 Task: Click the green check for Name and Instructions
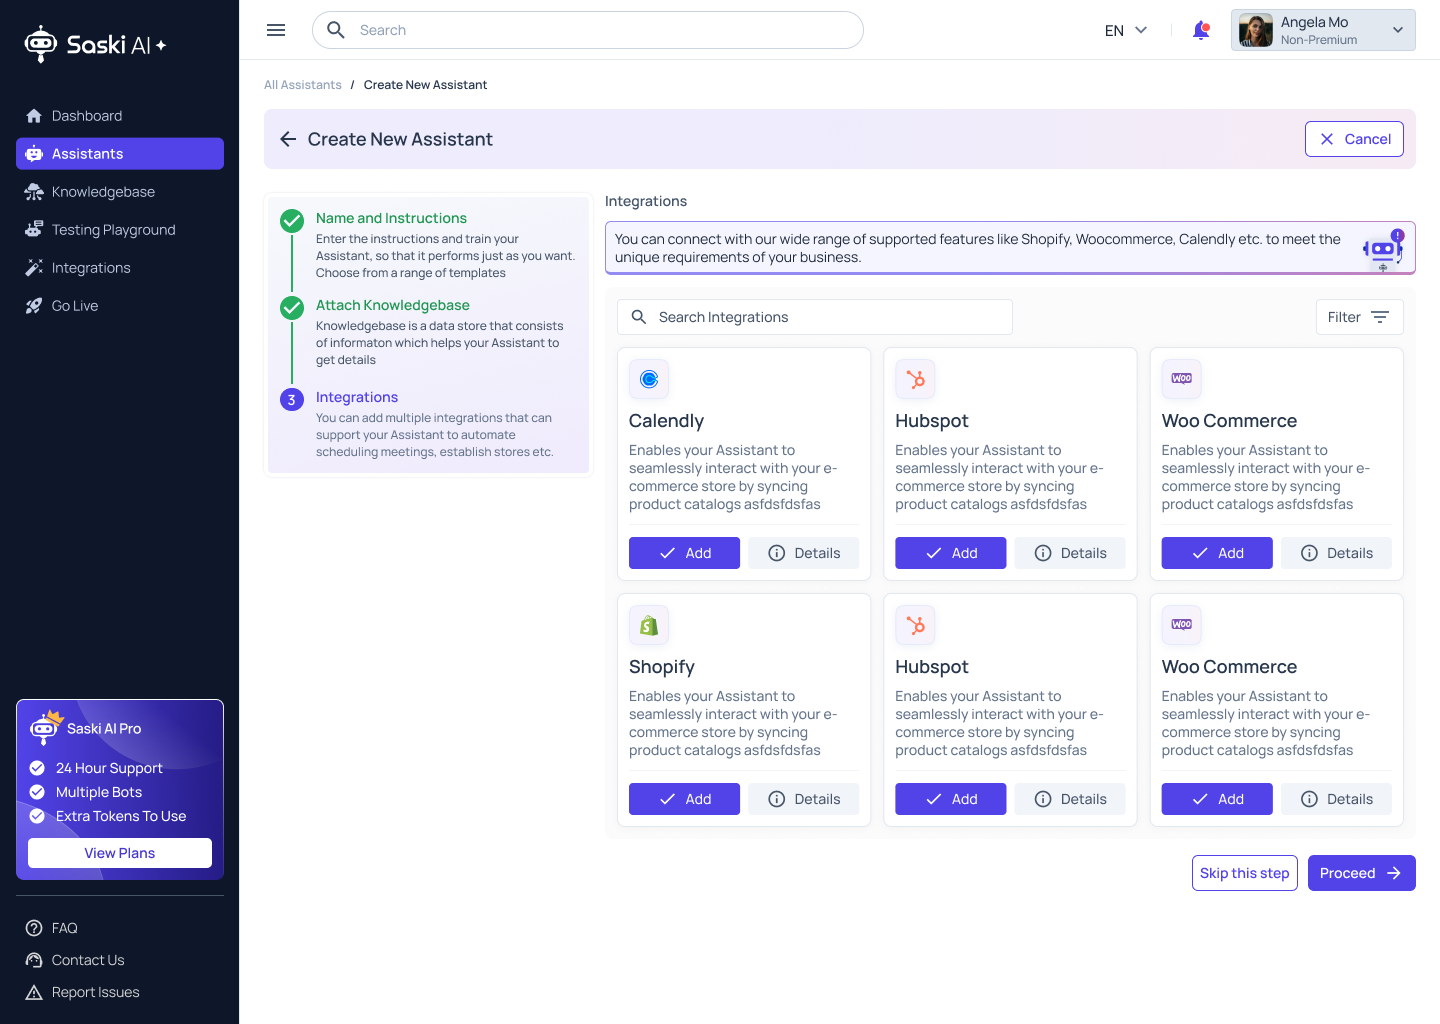pyautogui.click(x=292, y=221)
